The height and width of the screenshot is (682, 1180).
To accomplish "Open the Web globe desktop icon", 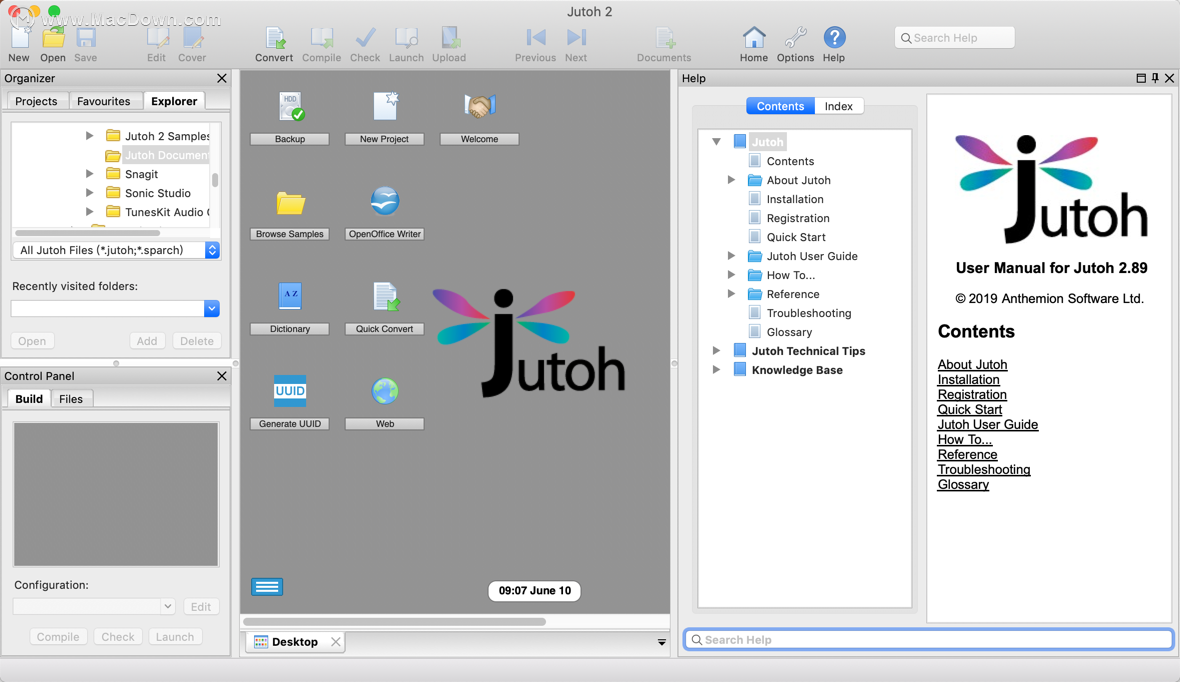I will tap(385, 391).
